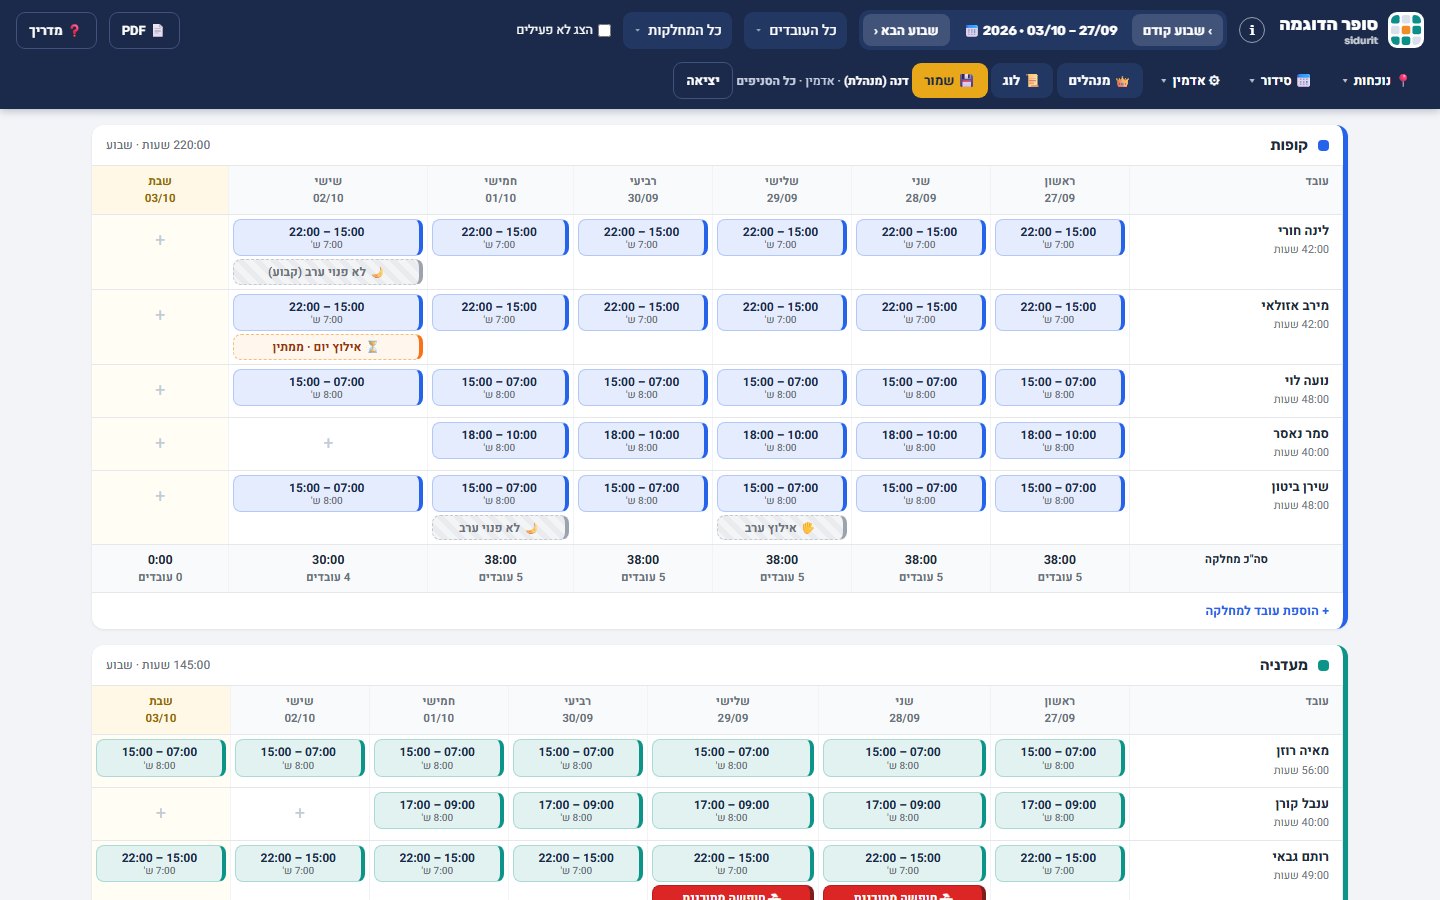This screenshot has height=900, width=1440.
Task: Open the סידור scheduling menu
Action: 1280,80
